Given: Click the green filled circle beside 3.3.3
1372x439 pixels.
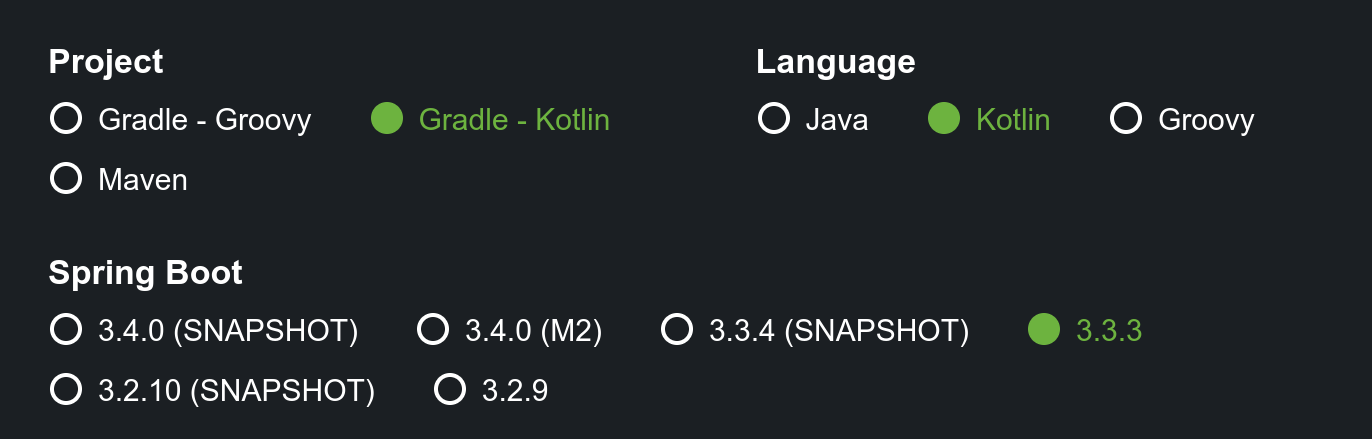Looking at the screenshot, I should [1044, 330].
